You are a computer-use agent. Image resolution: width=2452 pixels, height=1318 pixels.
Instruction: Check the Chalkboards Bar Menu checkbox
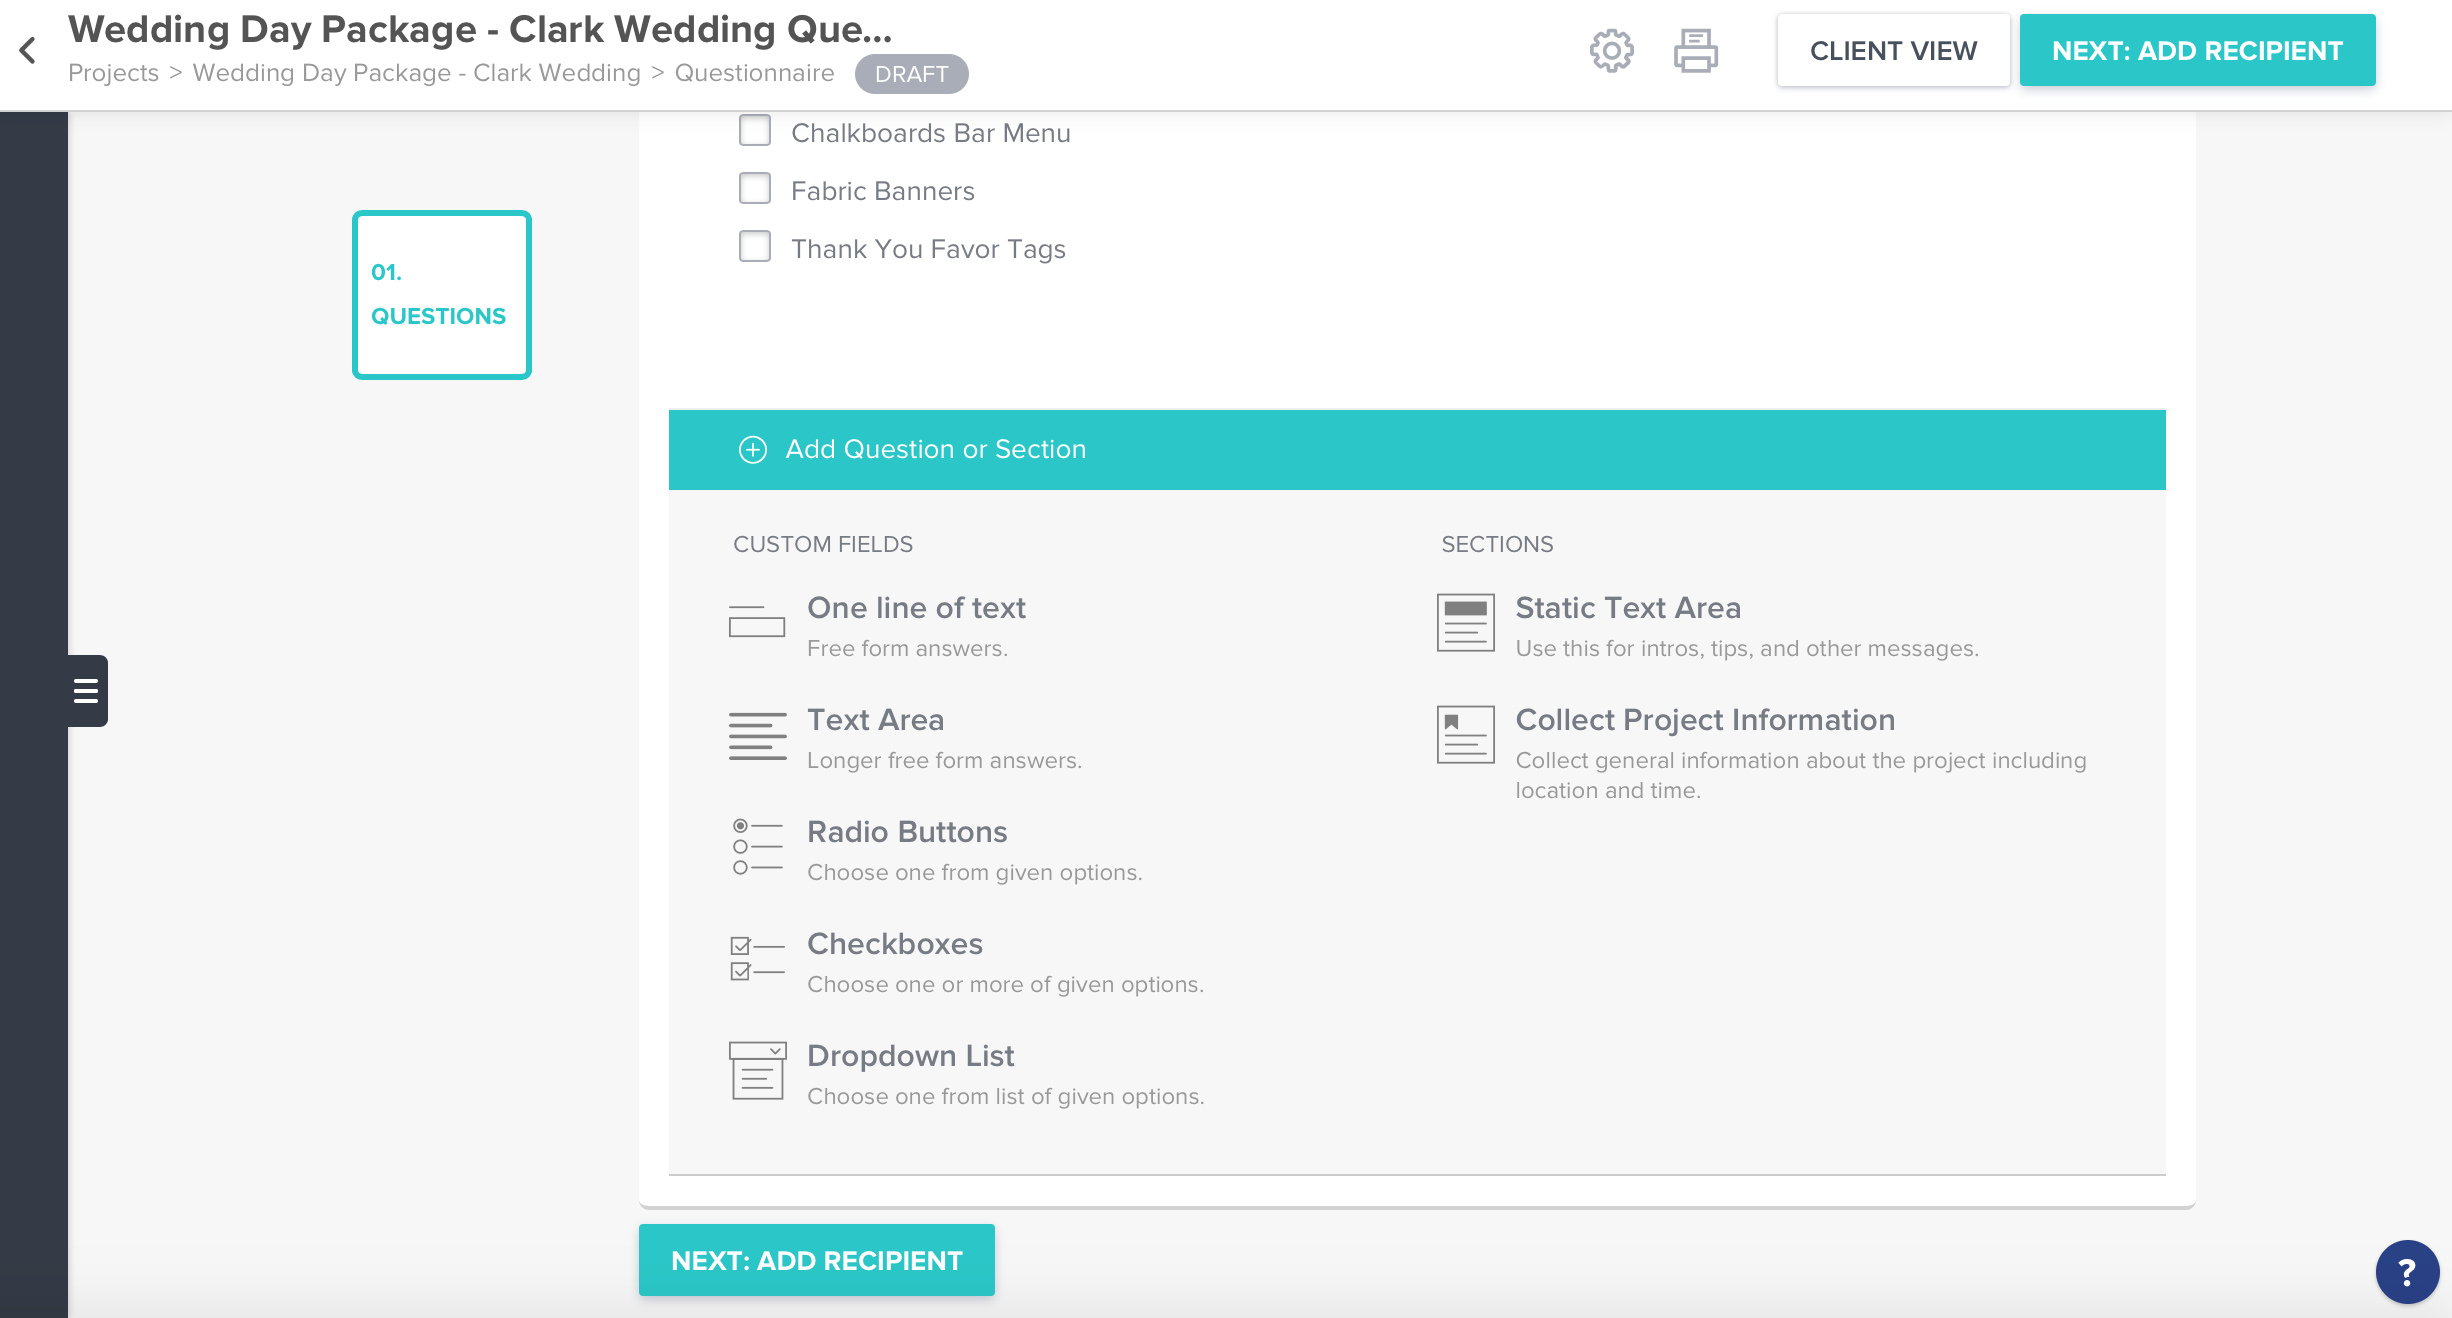pos(755,130)
